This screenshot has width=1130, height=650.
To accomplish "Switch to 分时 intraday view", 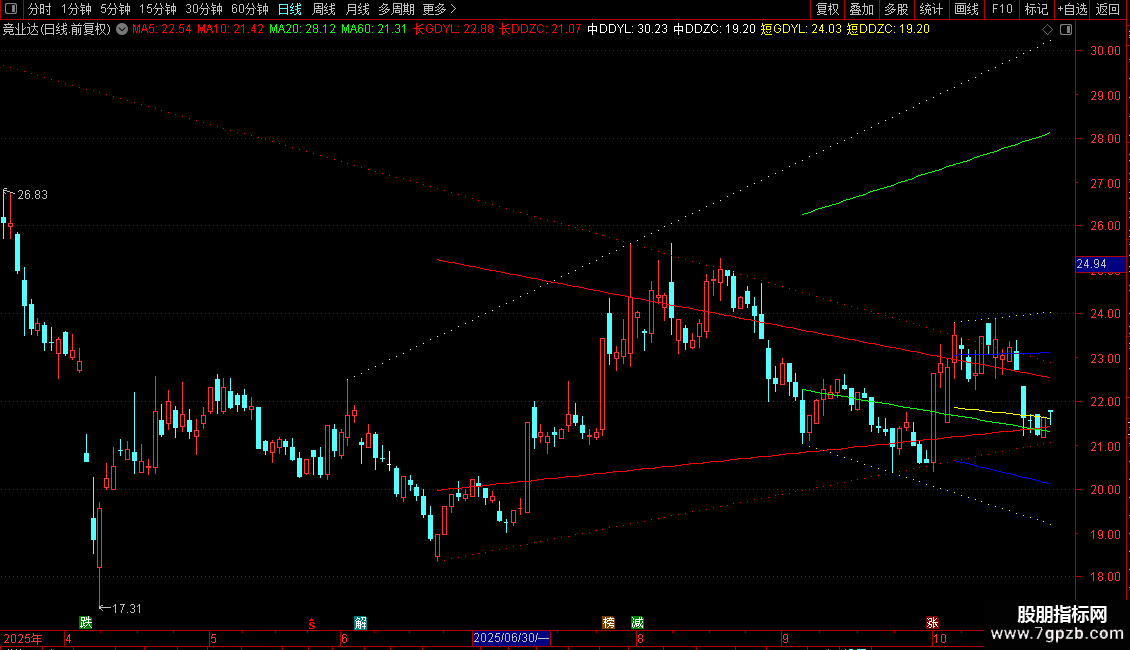I will coord(40,9).
